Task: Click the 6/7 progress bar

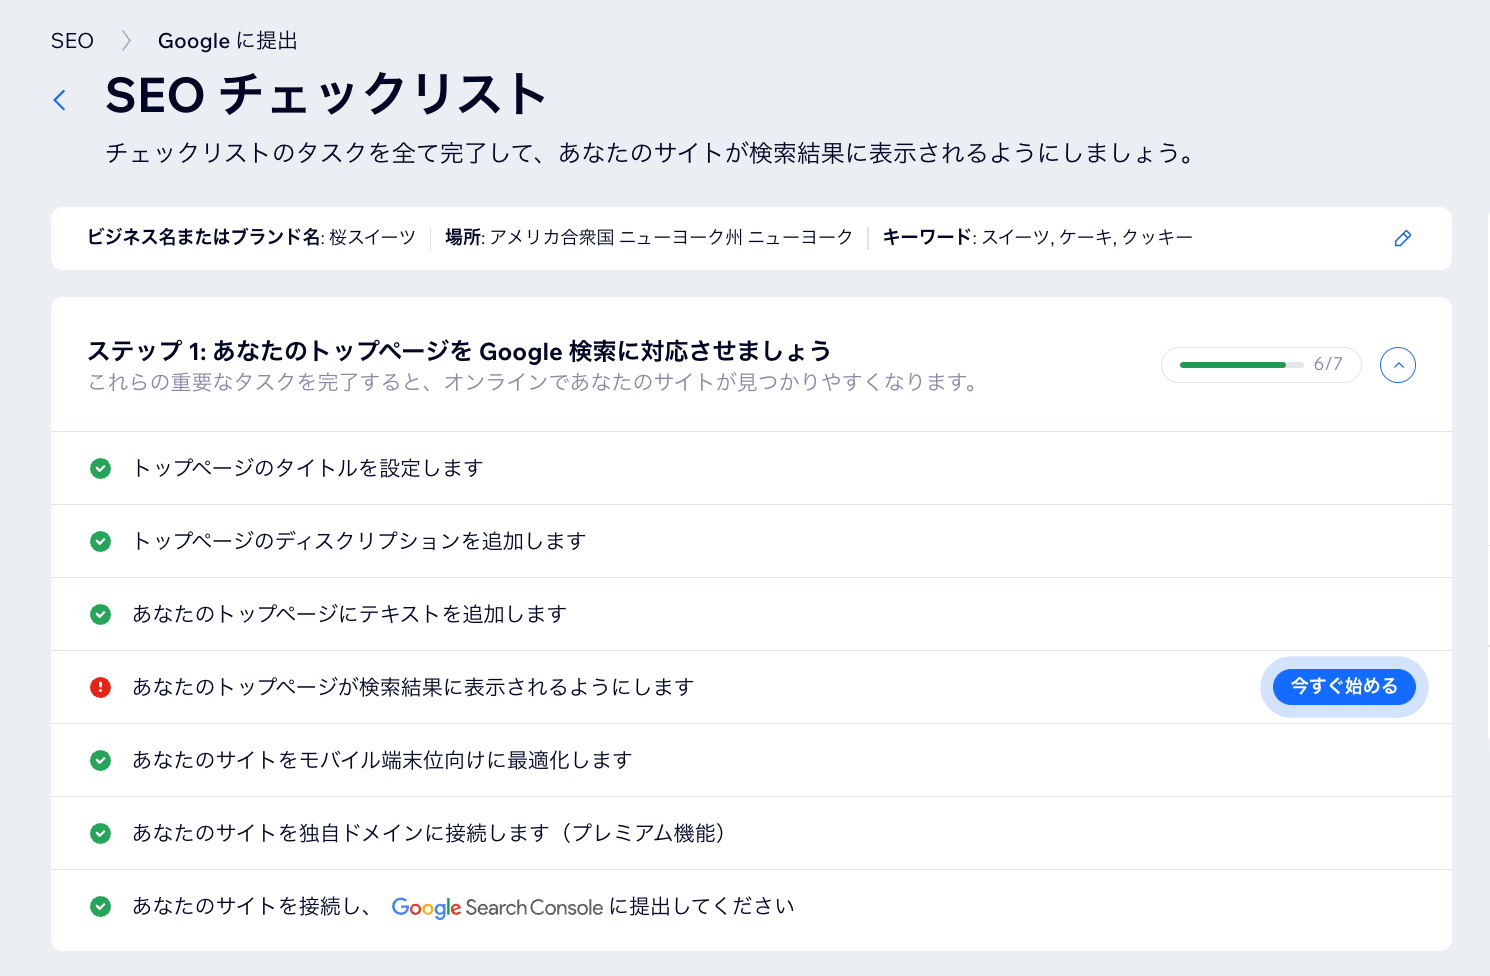Action: [1261, 365]
